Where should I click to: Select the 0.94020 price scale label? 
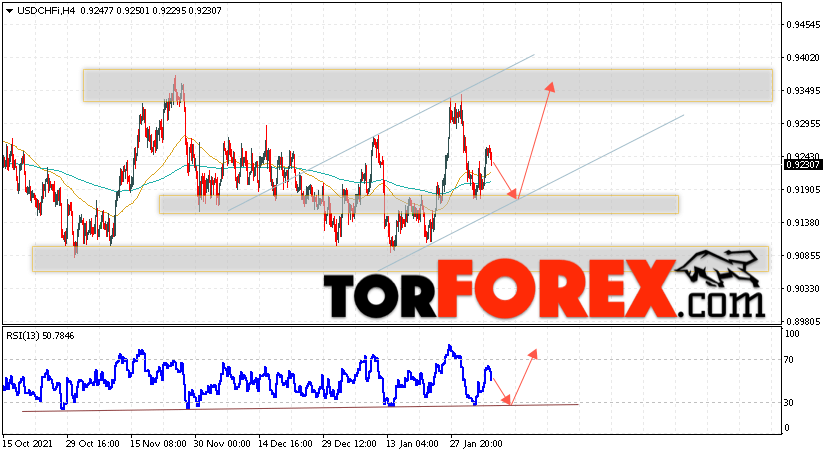point(803,58)
